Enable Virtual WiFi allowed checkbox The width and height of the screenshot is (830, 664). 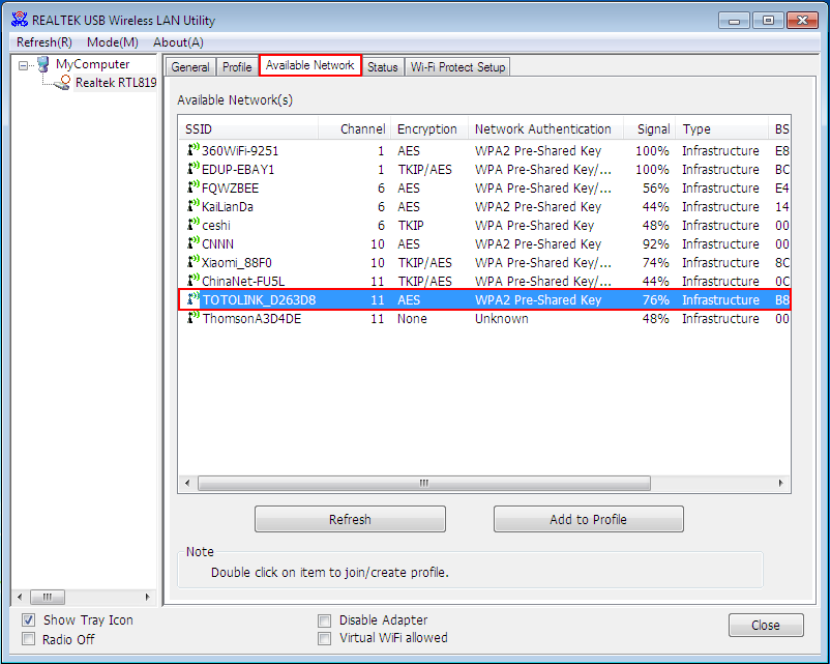(324, 639)
